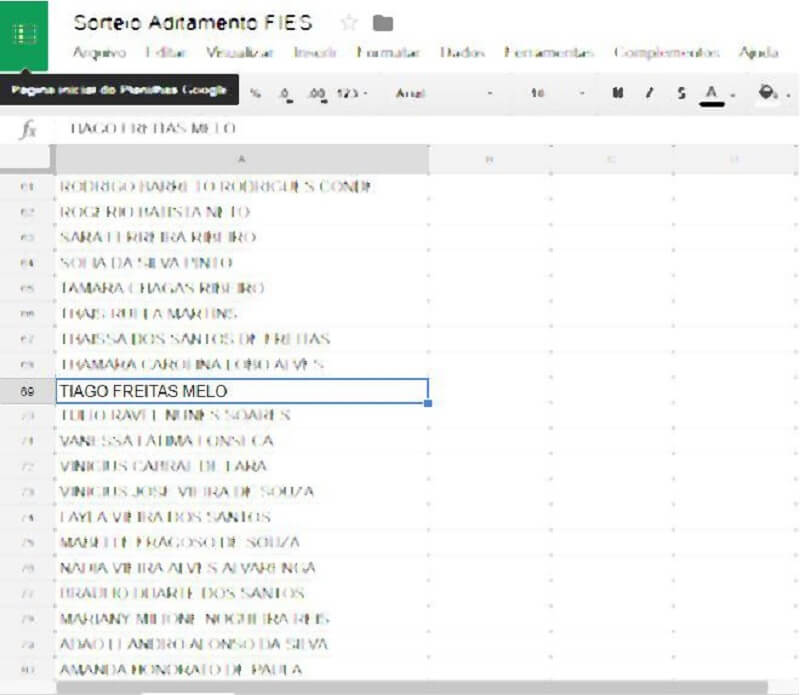Click the decrease decimal places icon
This screenshot has width=800, height=695.
(285, 93)
